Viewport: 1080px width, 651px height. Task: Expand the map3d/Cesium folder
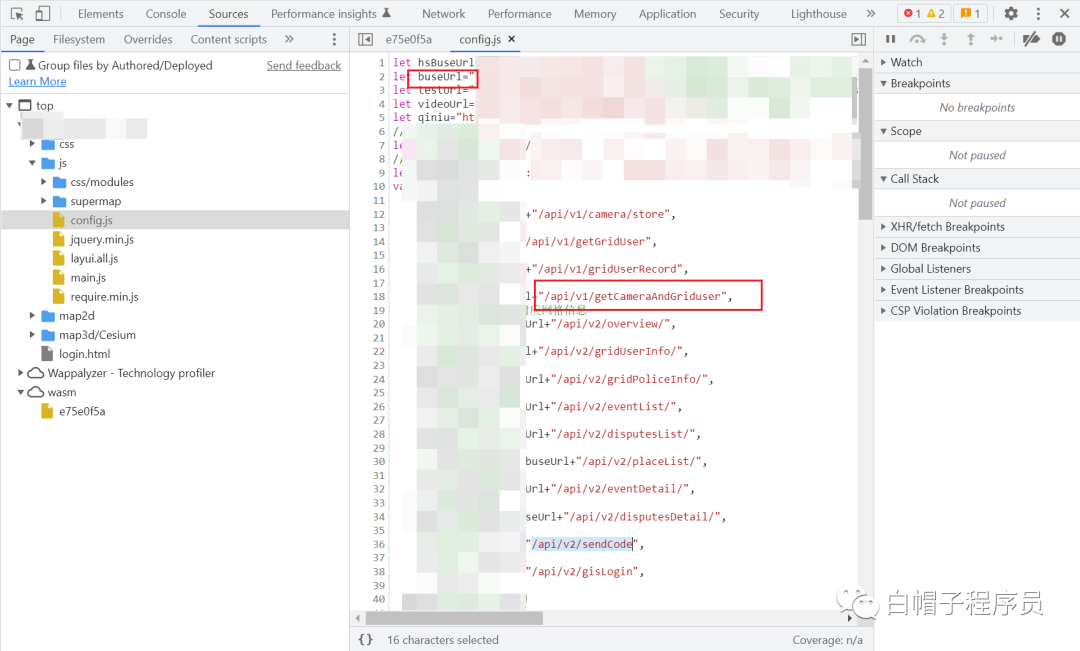point(32,335)
